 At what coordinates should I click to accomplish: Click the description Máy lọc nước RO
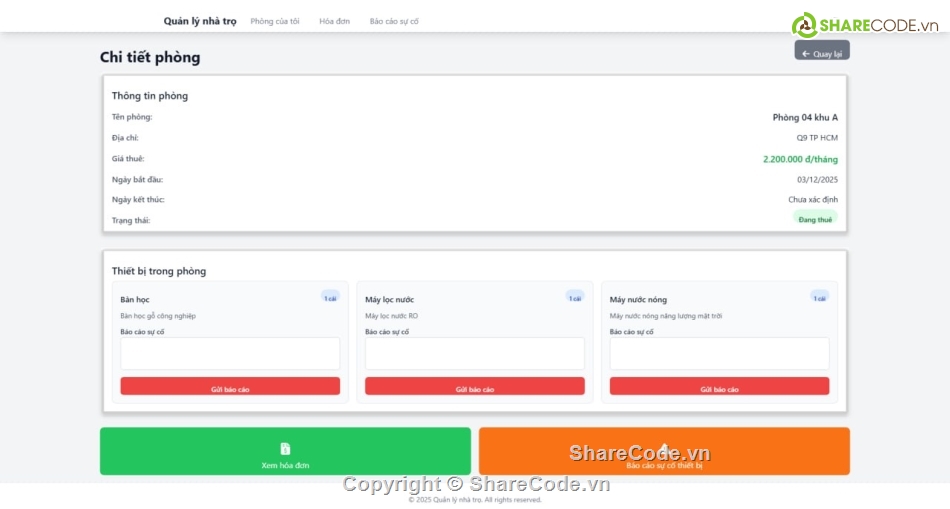point(391,316)
